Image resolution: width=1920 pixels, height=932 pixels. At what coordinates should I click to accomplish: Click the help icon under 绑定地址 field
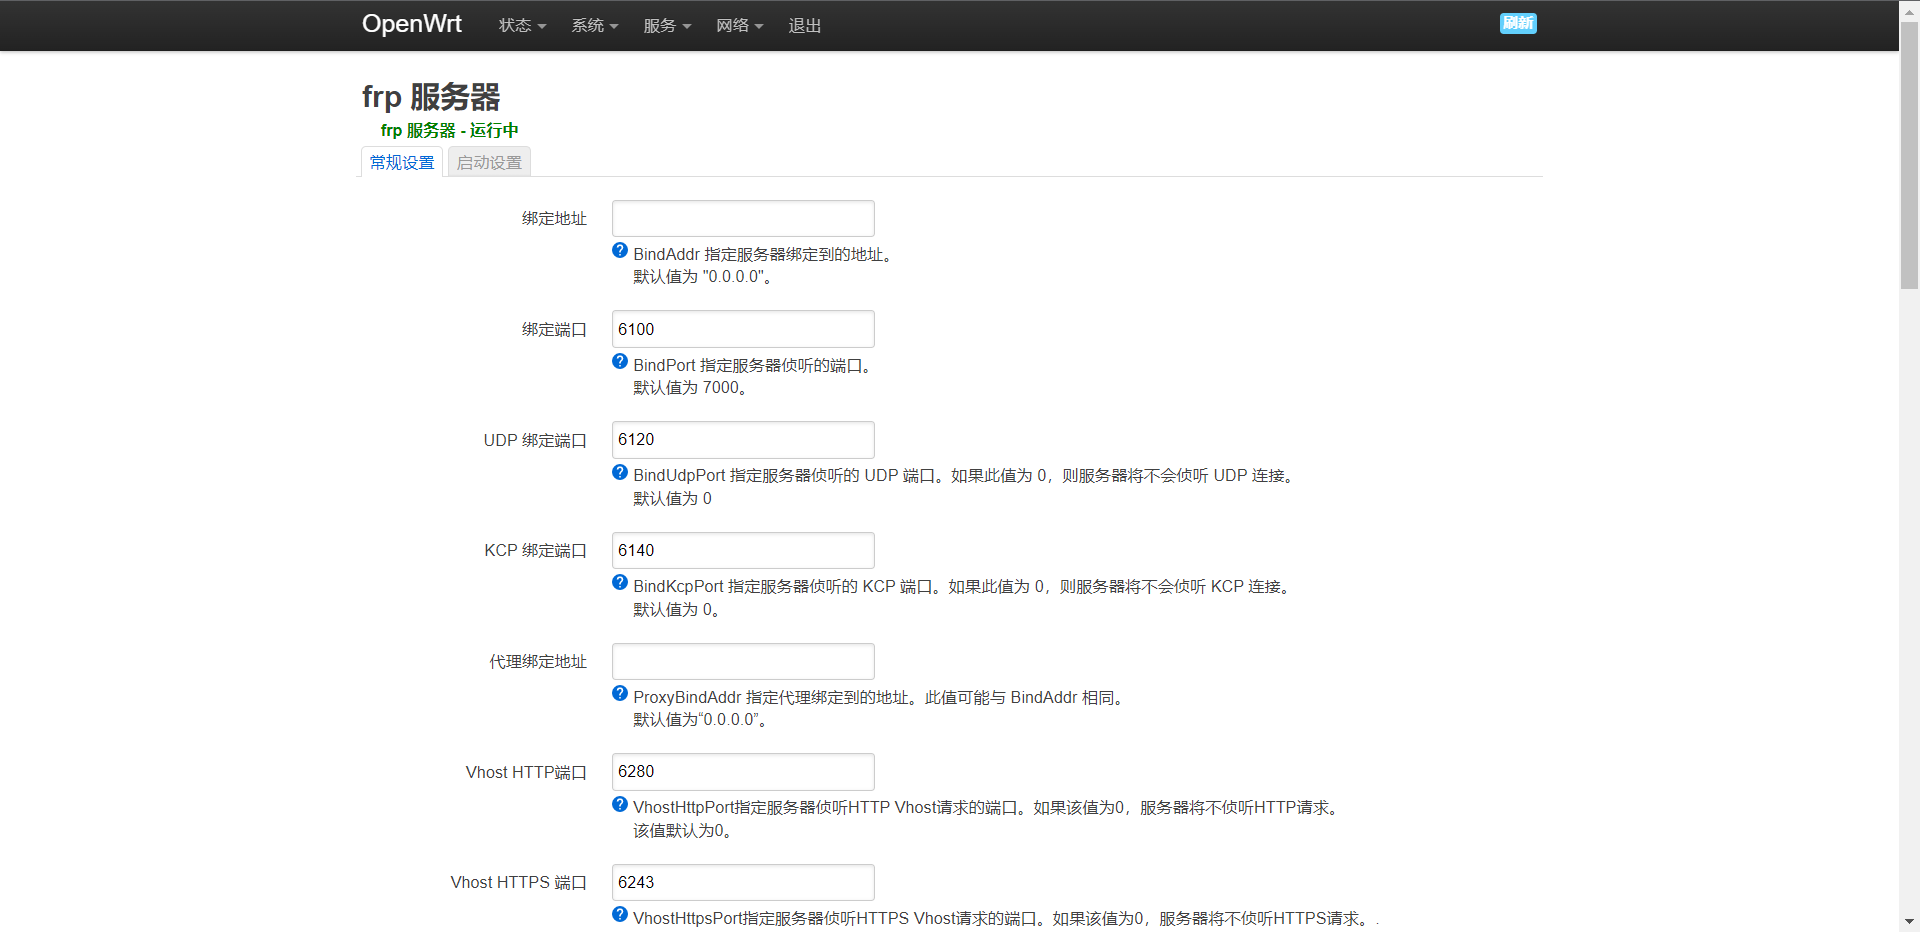(x=620, y=251)
